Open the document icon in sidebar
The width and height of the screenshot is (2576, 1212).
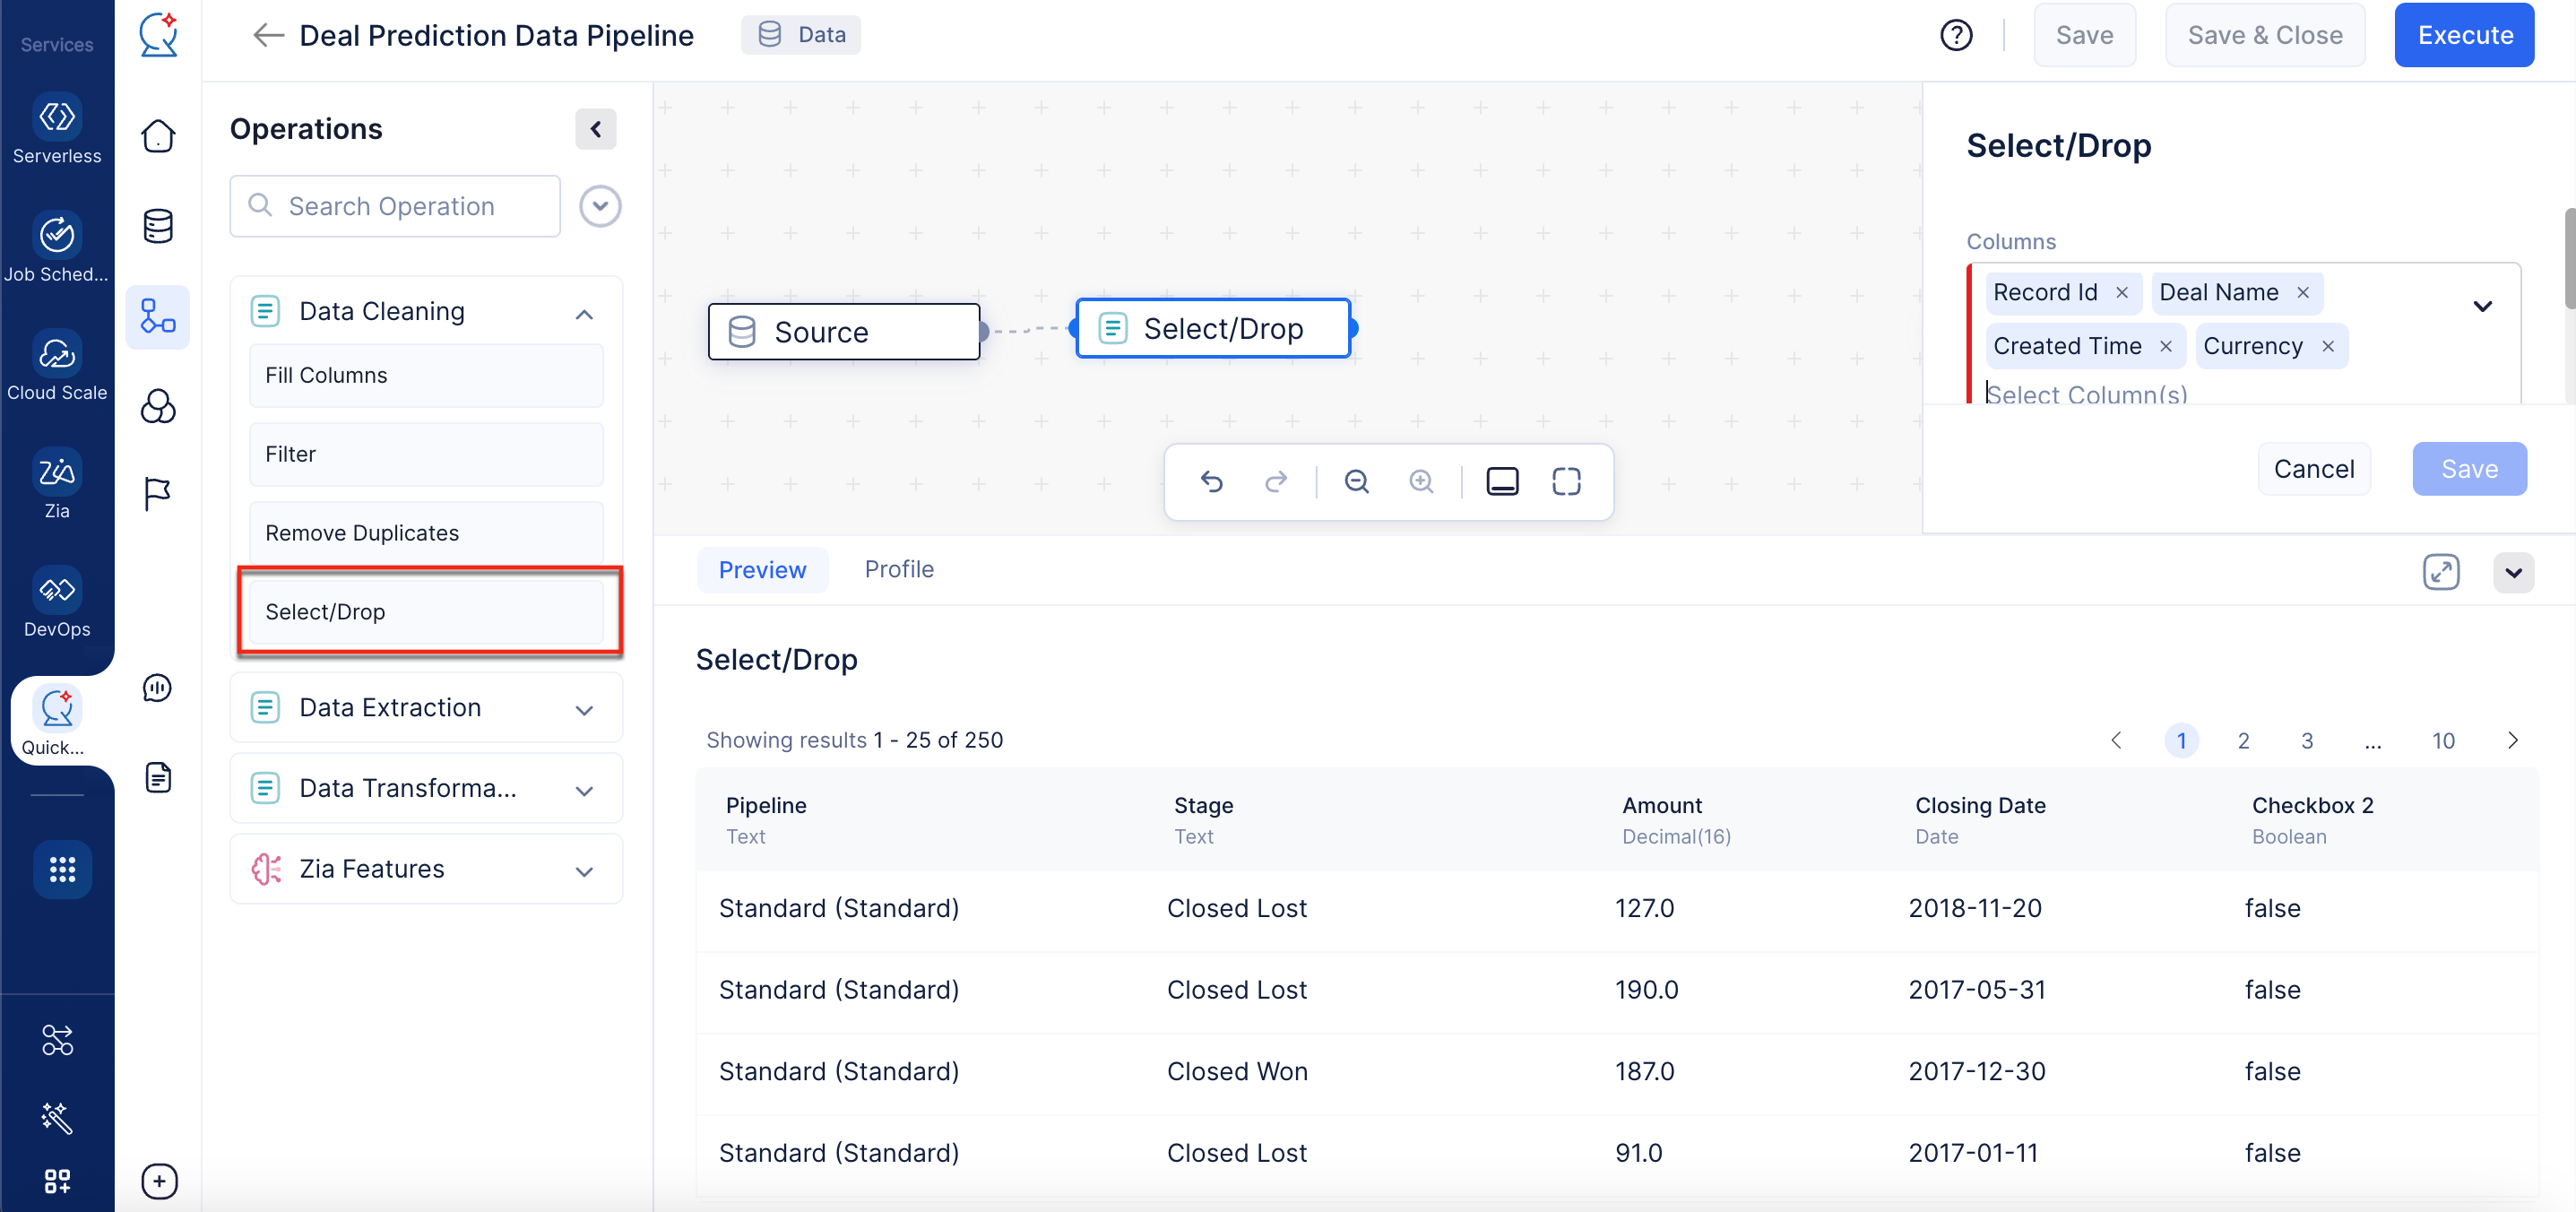point(158,777)
